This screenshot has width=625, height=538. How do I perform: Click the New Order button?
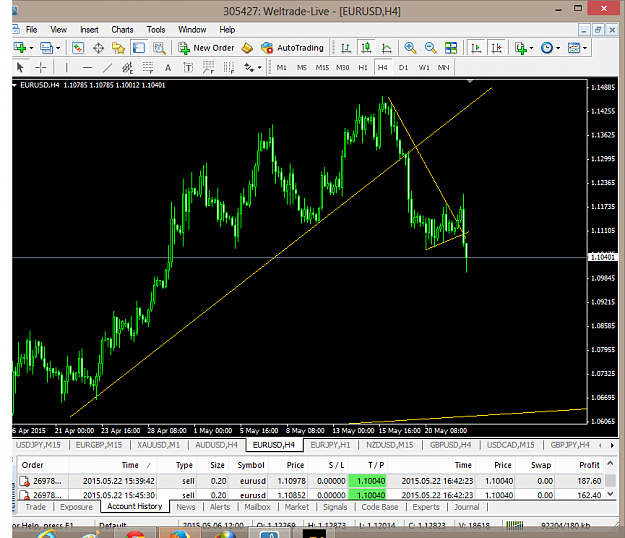click(206, 48)
